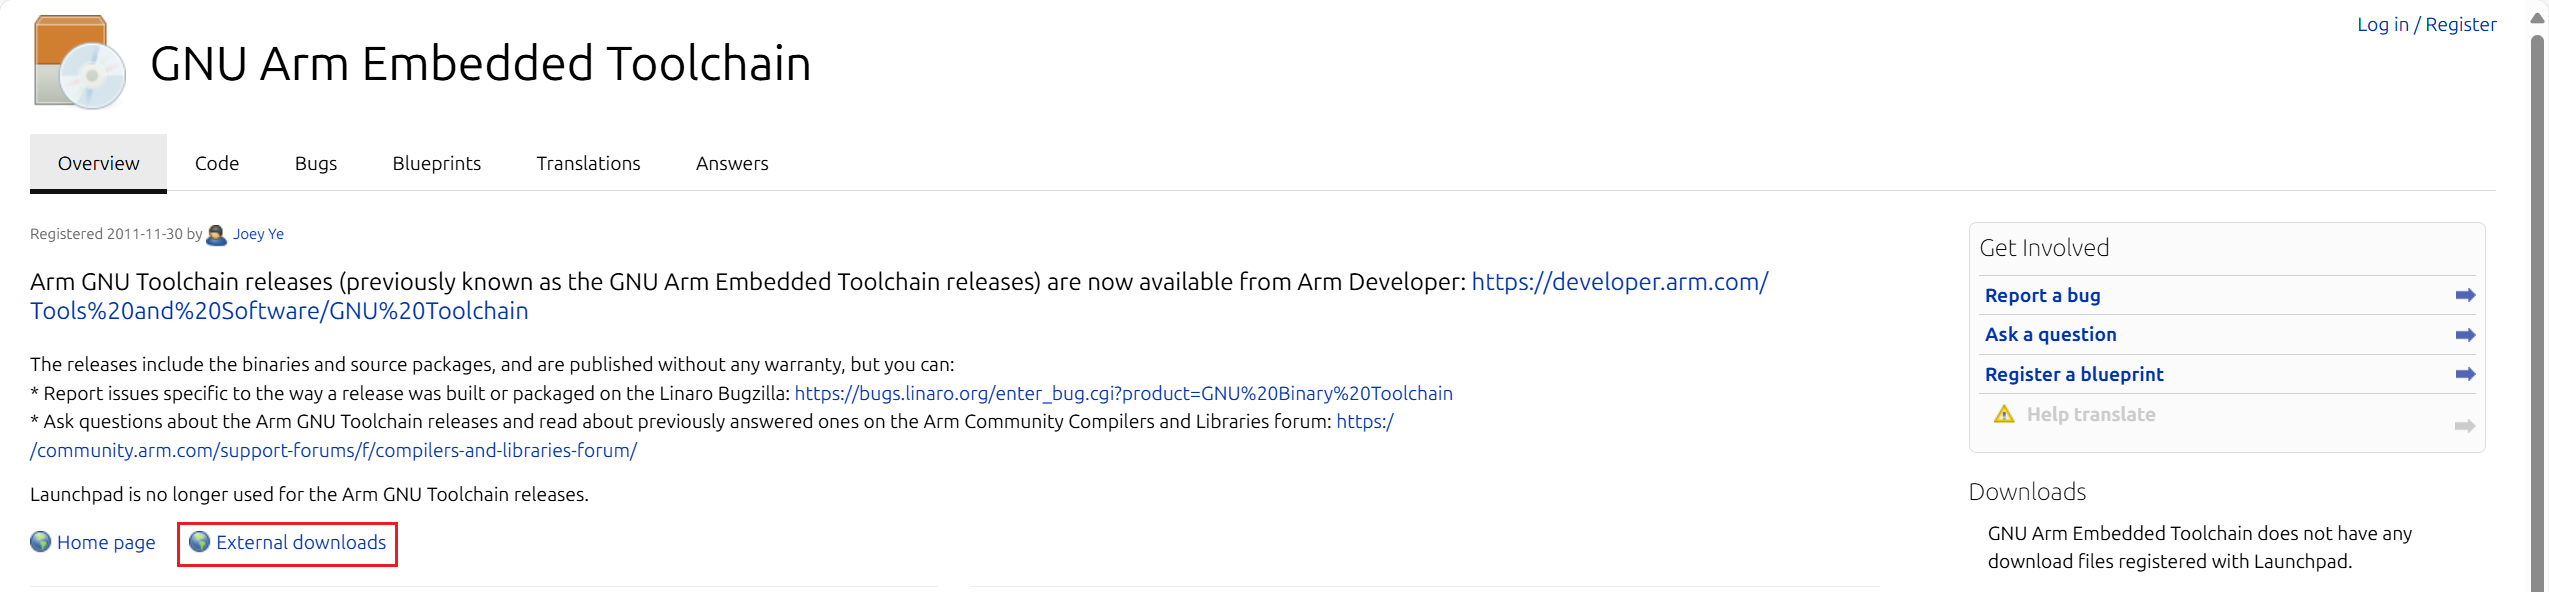Click the arrow icon for Ask a question
This screenshot has width=2549, height=592.
tap(2465, 335)
